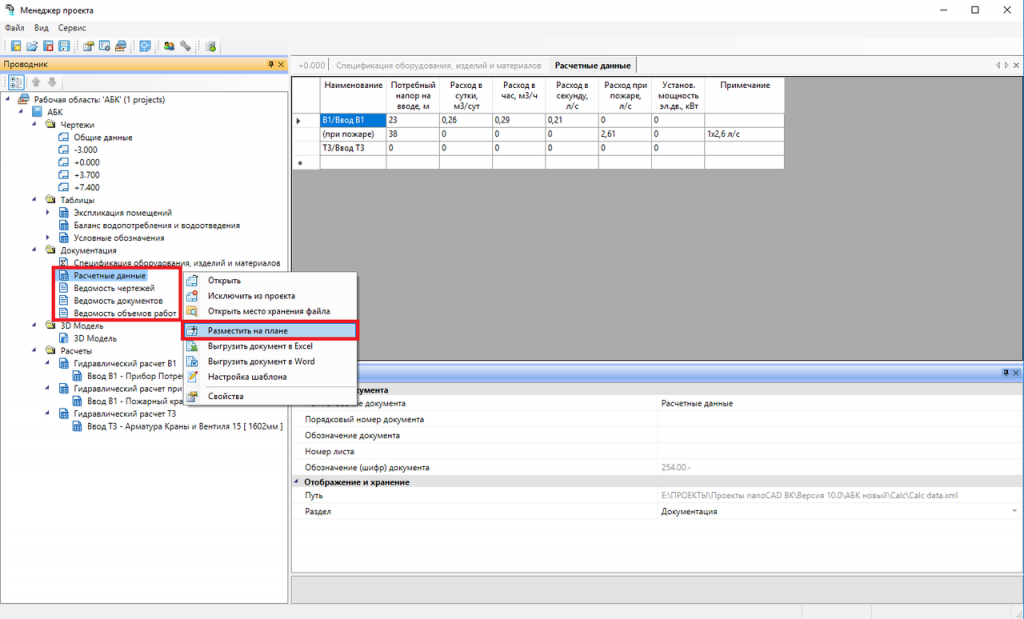Click the В1/Ввод В1 table cell
1024x619 pixels.
(x=353, y=120)
